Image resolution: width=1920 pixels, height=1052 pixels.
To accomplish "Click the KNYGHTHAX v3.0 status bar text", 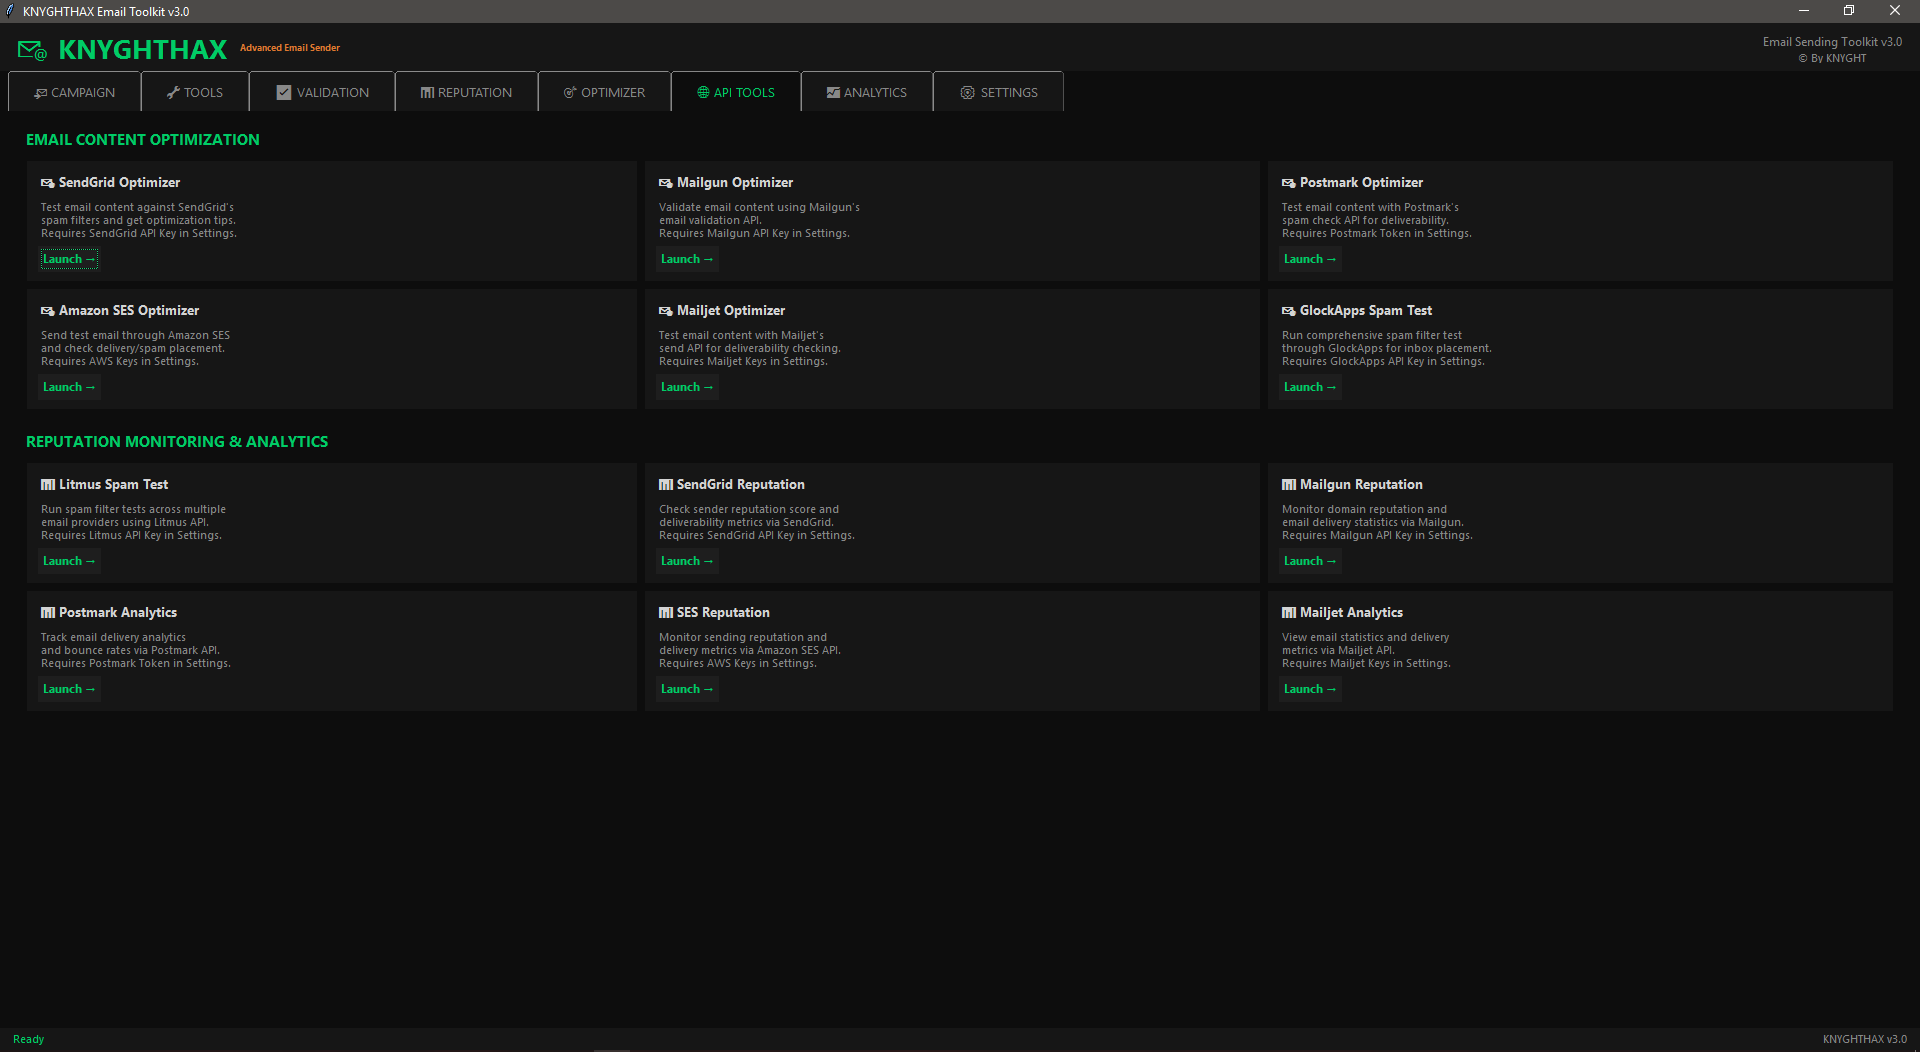I will coord(1864,1040).
